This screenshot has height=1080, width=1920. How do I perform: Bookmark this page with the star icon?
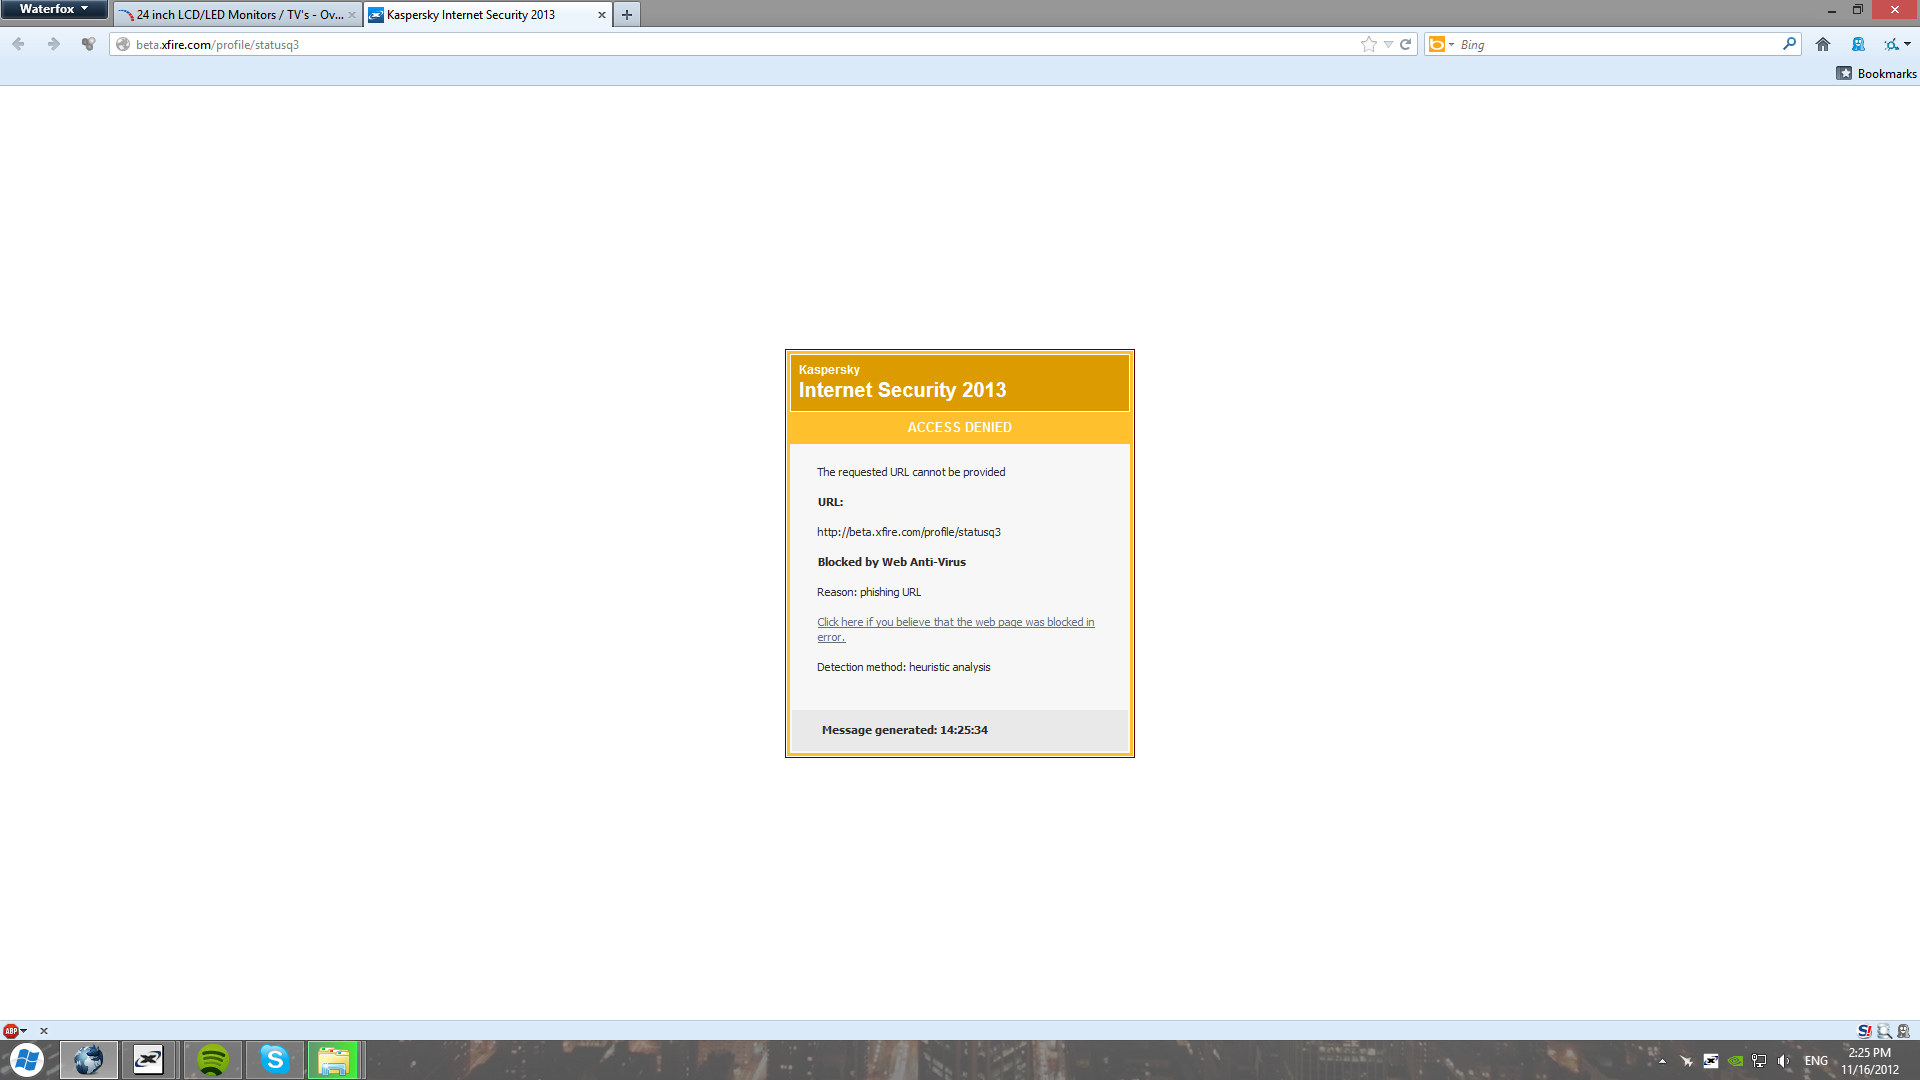click(x=1369, y=44)
